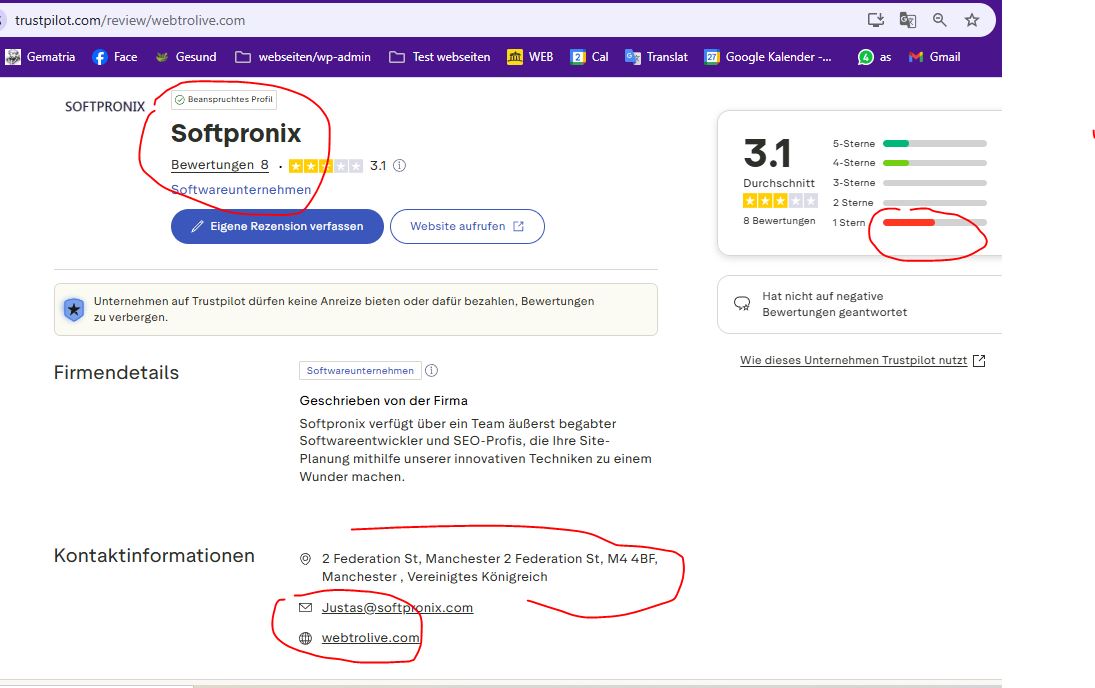This screenshot has height=688, width=1095.
Task: Click the globe icon beside webtrolive.com
Action: [x=305, y=638]
